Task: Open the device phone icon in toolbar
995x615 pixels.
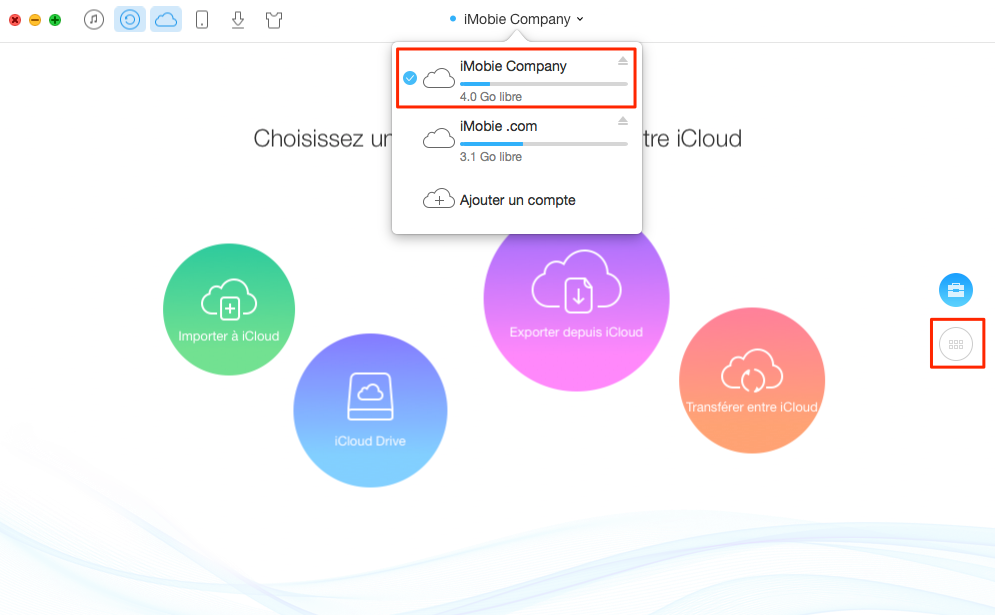Action: (x=202, y=20)
